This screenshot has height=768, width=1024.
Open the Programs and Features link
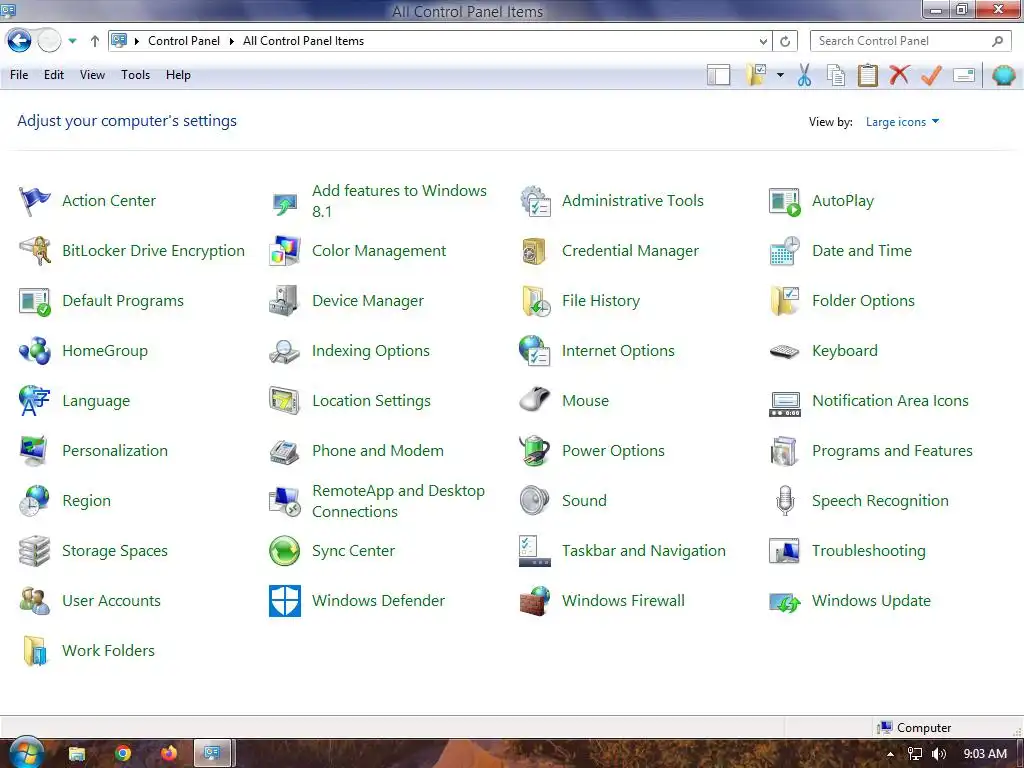pos(892,451)
